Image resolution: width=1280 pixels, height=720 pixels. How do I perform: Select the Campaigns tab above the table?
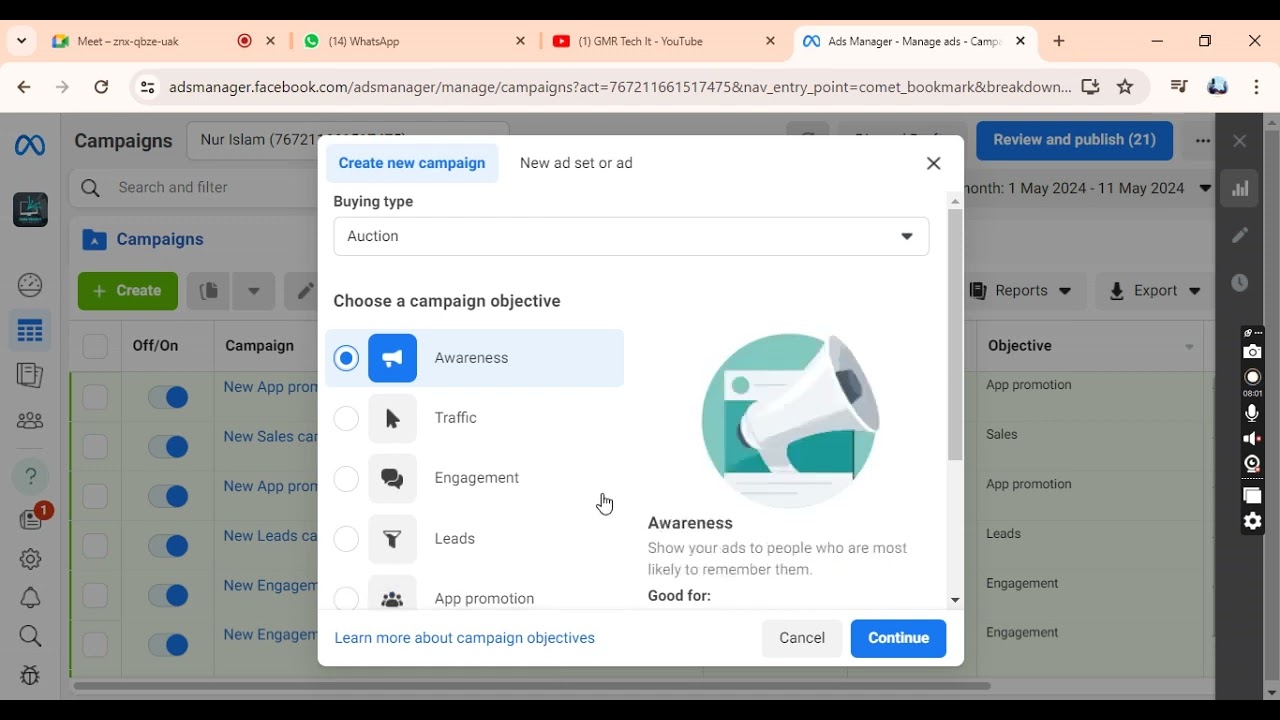pyautogui.click(x=144, y=240)
